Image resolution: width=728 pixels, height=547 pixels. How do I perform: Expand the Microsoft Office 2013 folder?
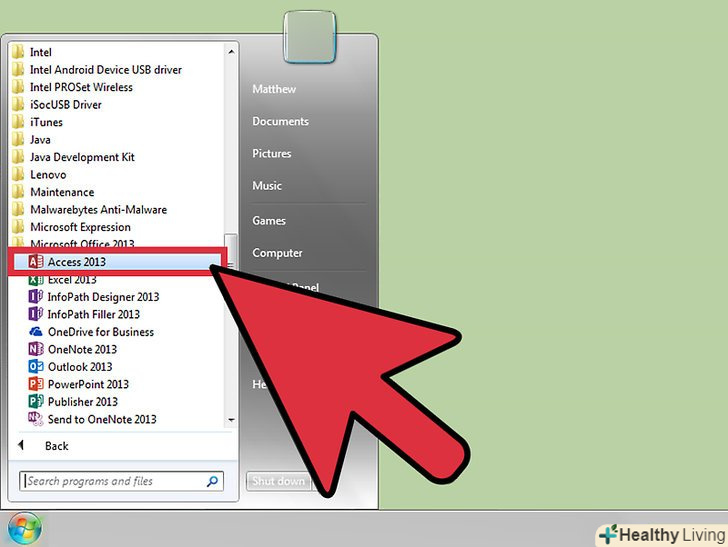tap(82, 243)
